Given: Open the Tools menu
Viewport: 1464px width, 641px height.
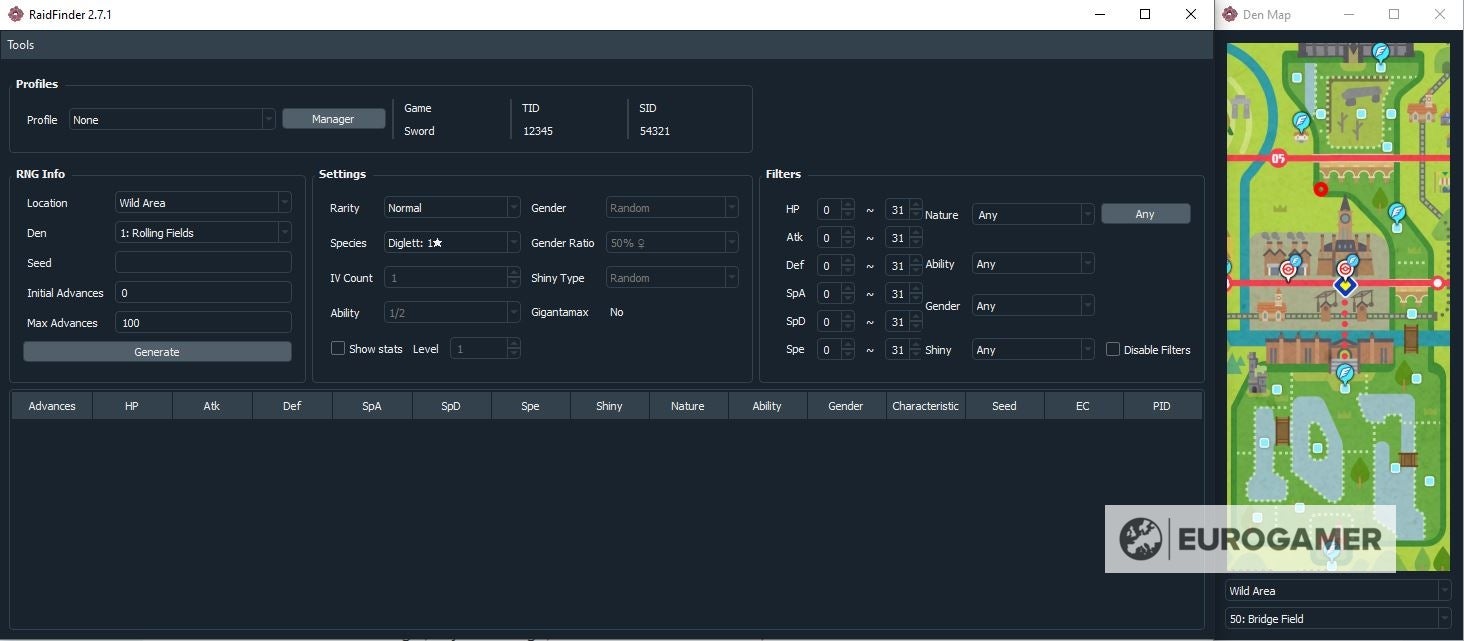Looking at the screenshot, I should pos(21,45).
